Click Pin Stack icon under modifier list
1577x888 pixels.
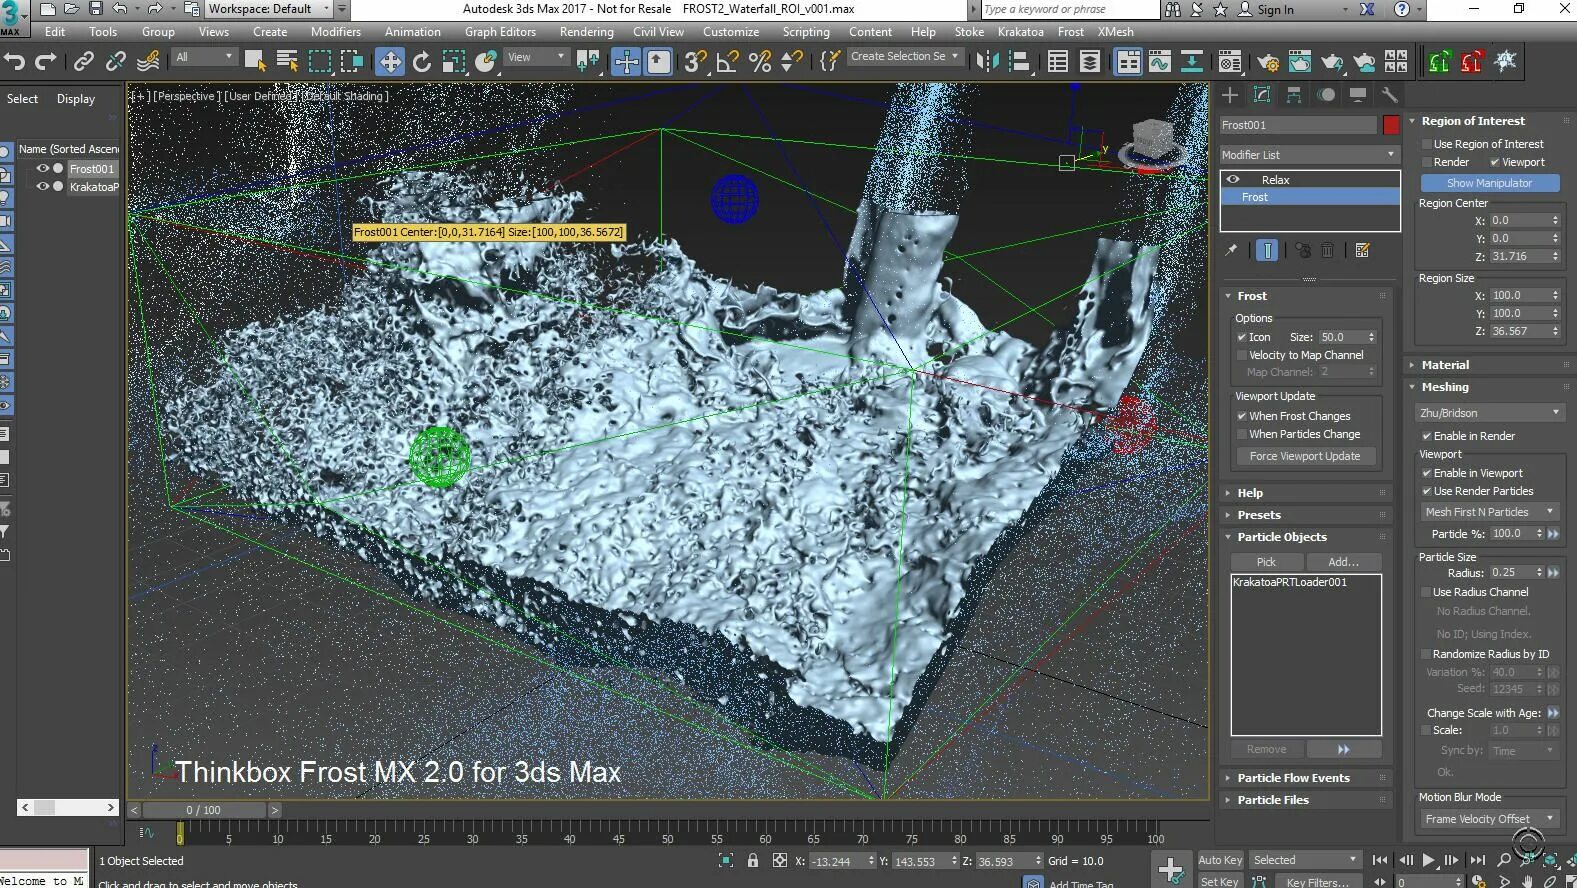tap(1231, 250)
